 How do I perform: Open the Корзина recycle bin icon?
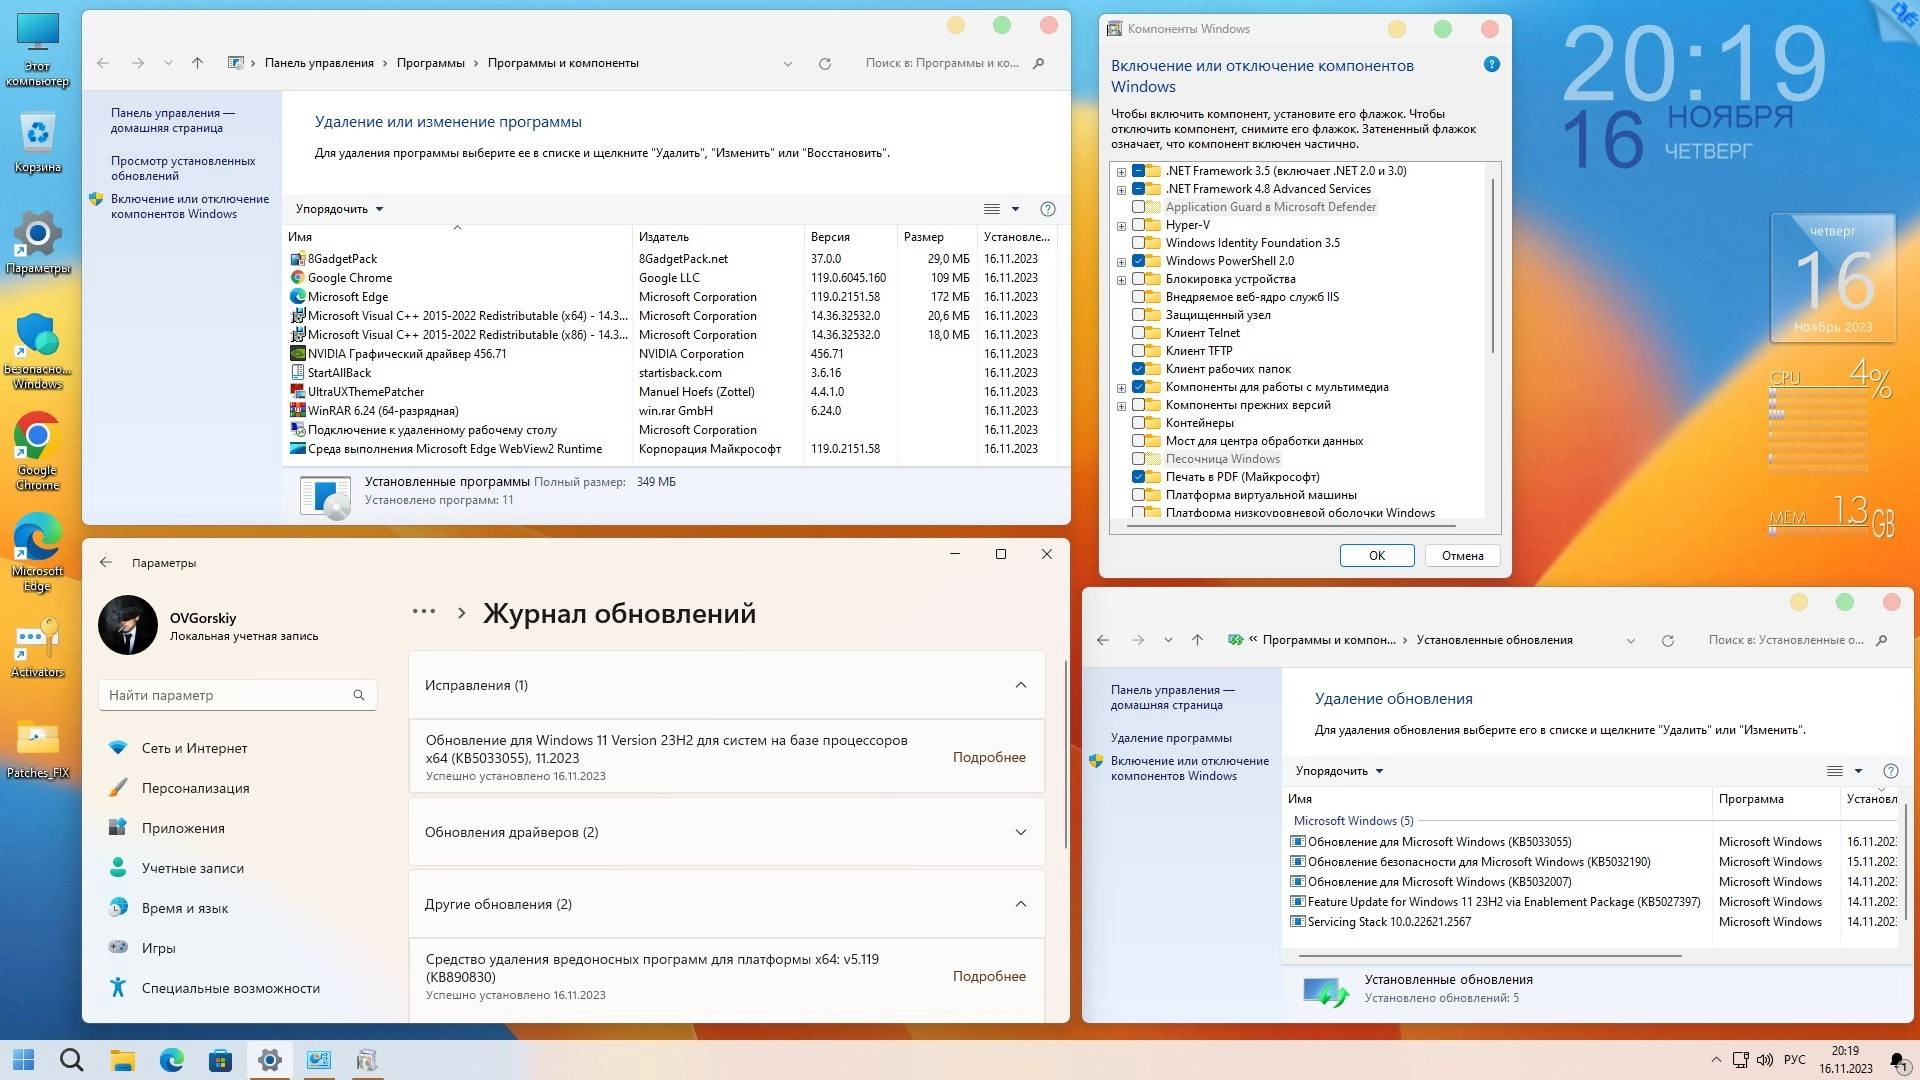coord(38,142)
